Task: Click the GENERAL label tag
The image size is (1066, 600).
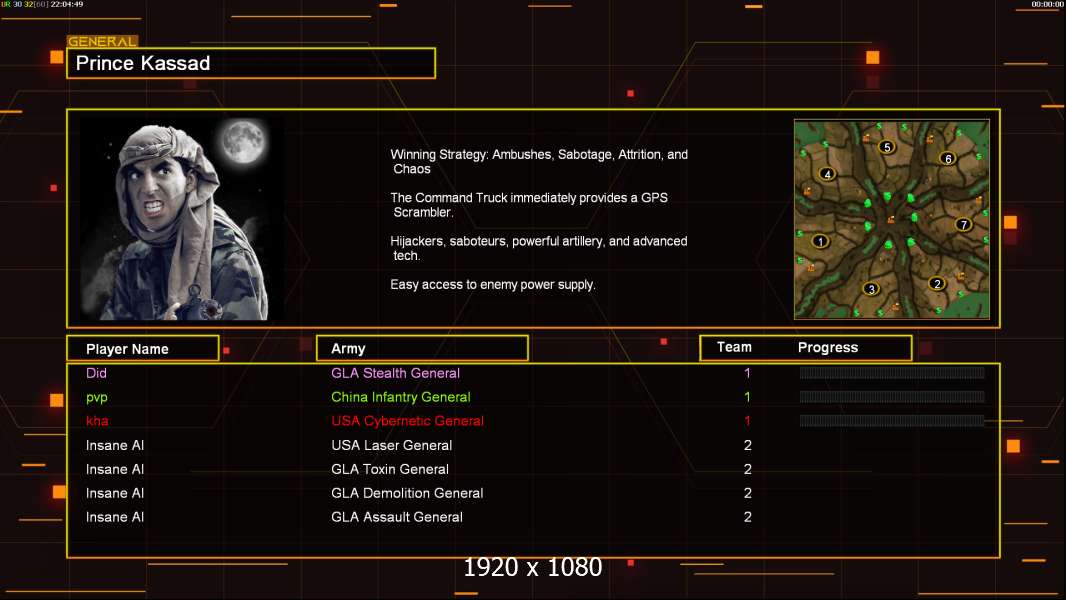Action: [x=102, y=41]
